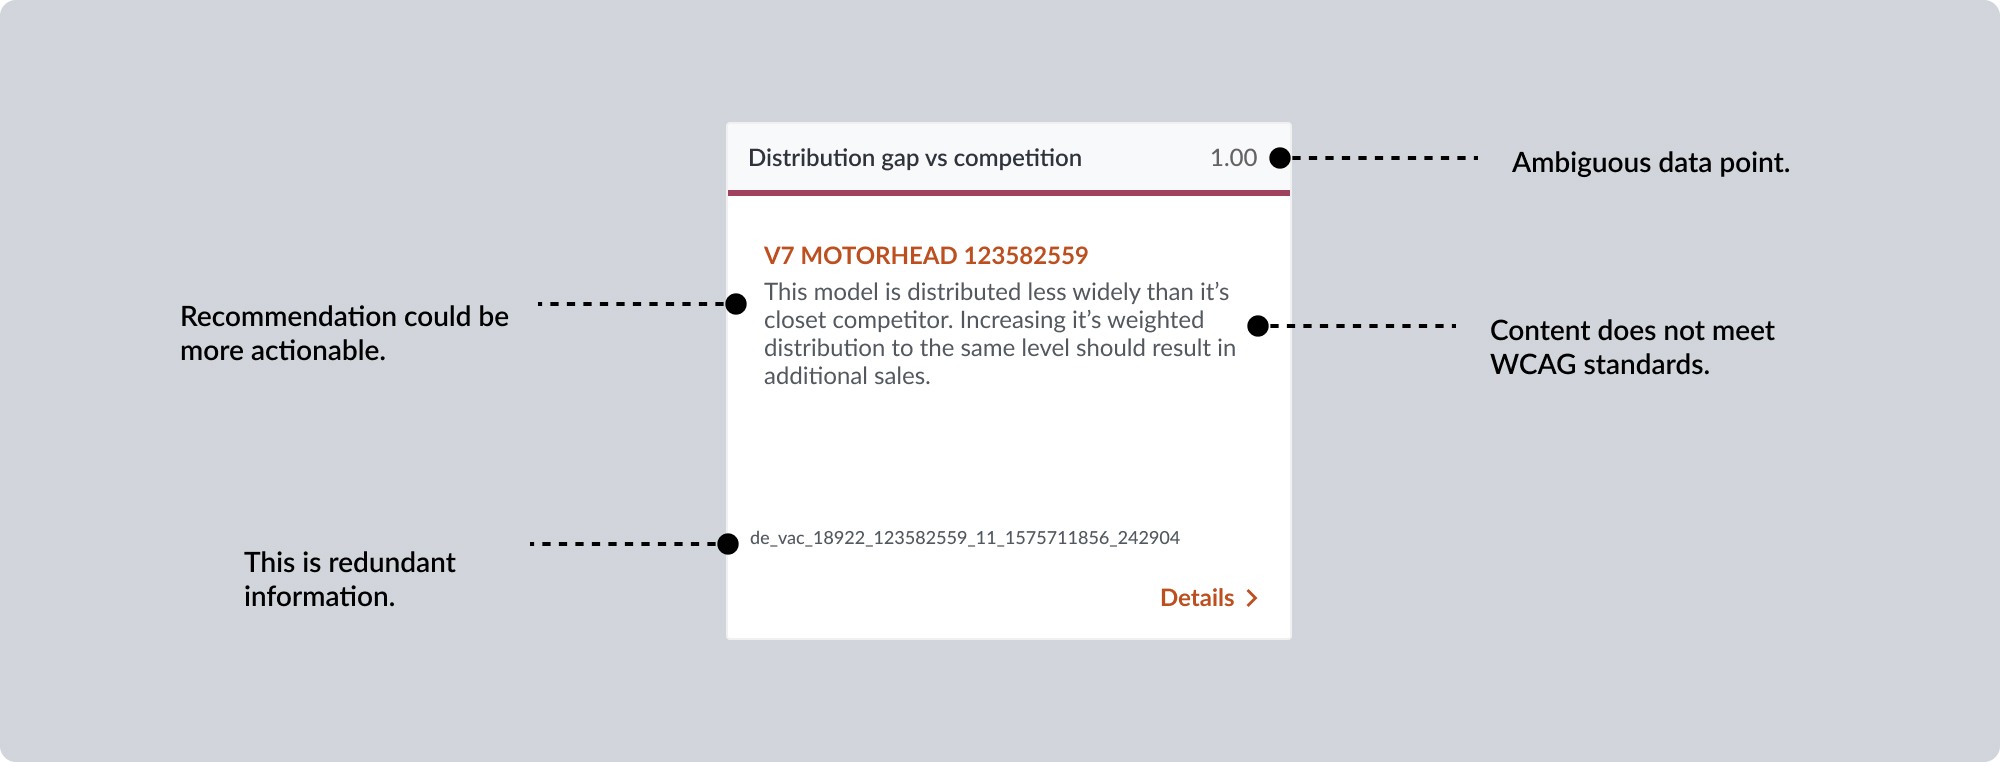Click the annotation dot next to 1.00
The height and width of the screenshot is (762, 2000).
tap(1279, 158)
